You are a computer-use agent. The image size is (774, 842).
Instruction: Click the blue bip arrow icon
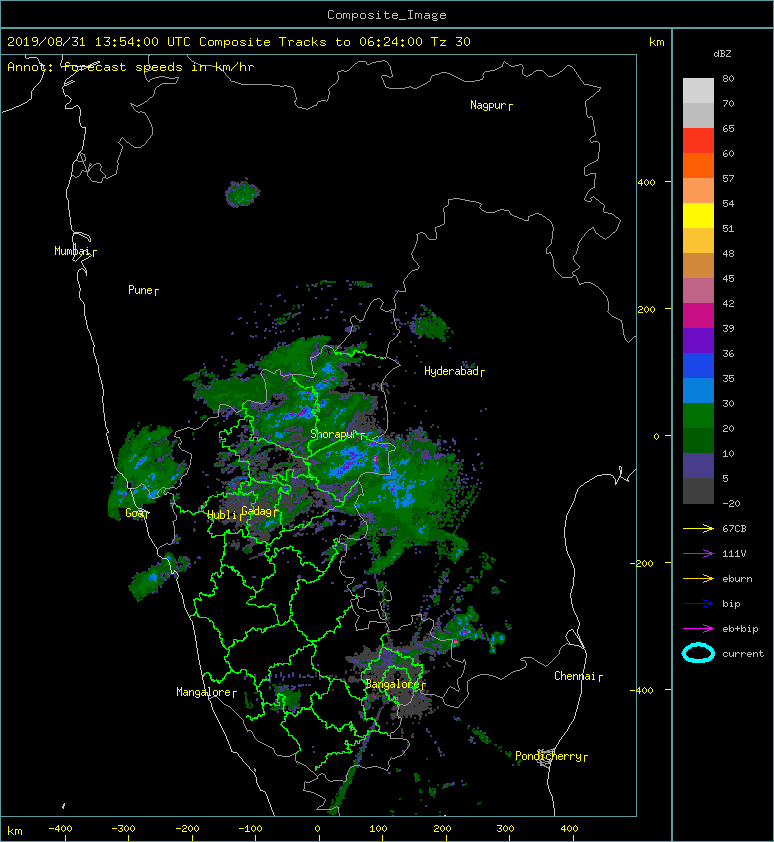coord(698,604)
